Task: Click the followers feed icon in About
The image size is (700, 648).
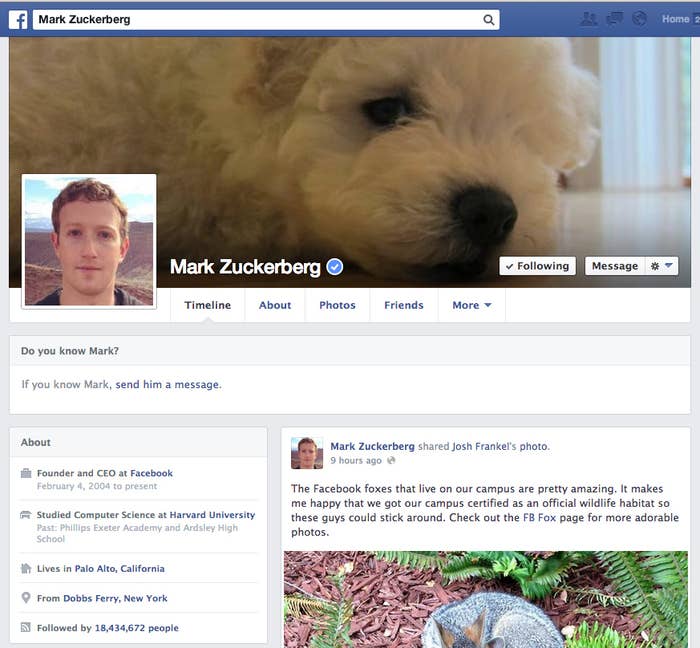Action: click(26, 627)
